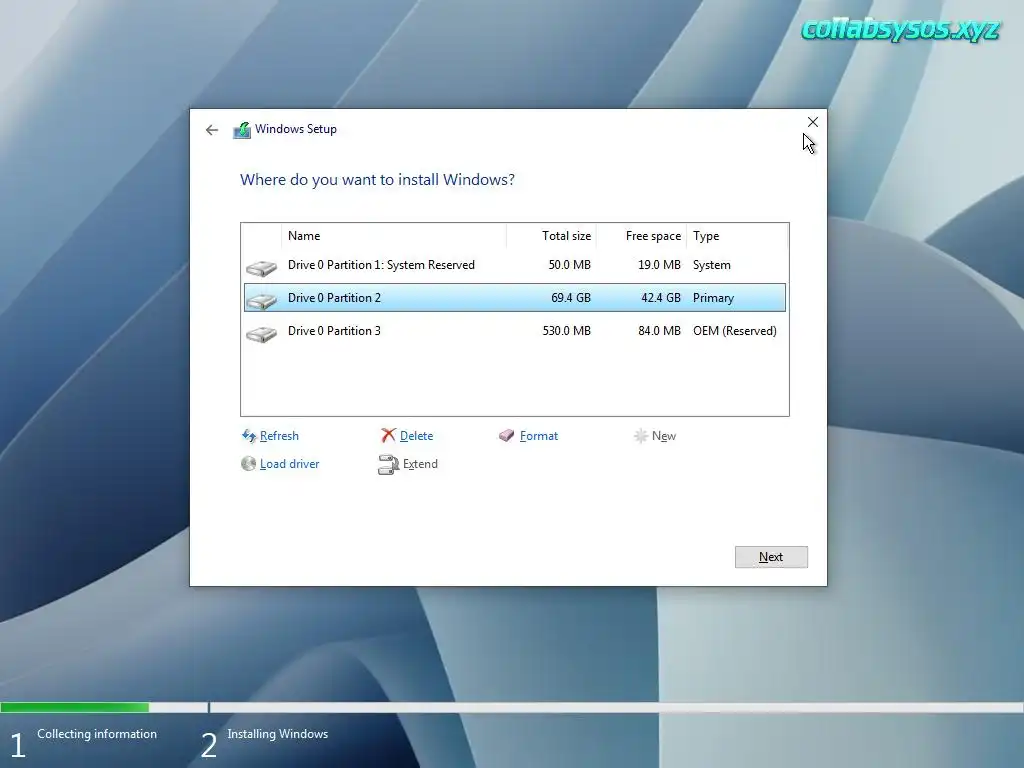
Task: Click the Installing Windows step label
Action: pos(278,734)
